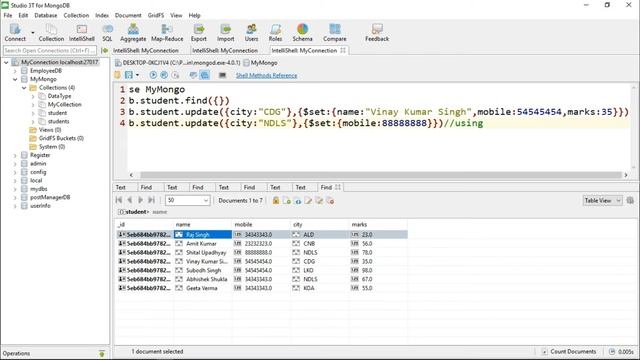Click the add document icon
Screen dimensions: 640x360
pyautogui.click(x=287, y=200)
